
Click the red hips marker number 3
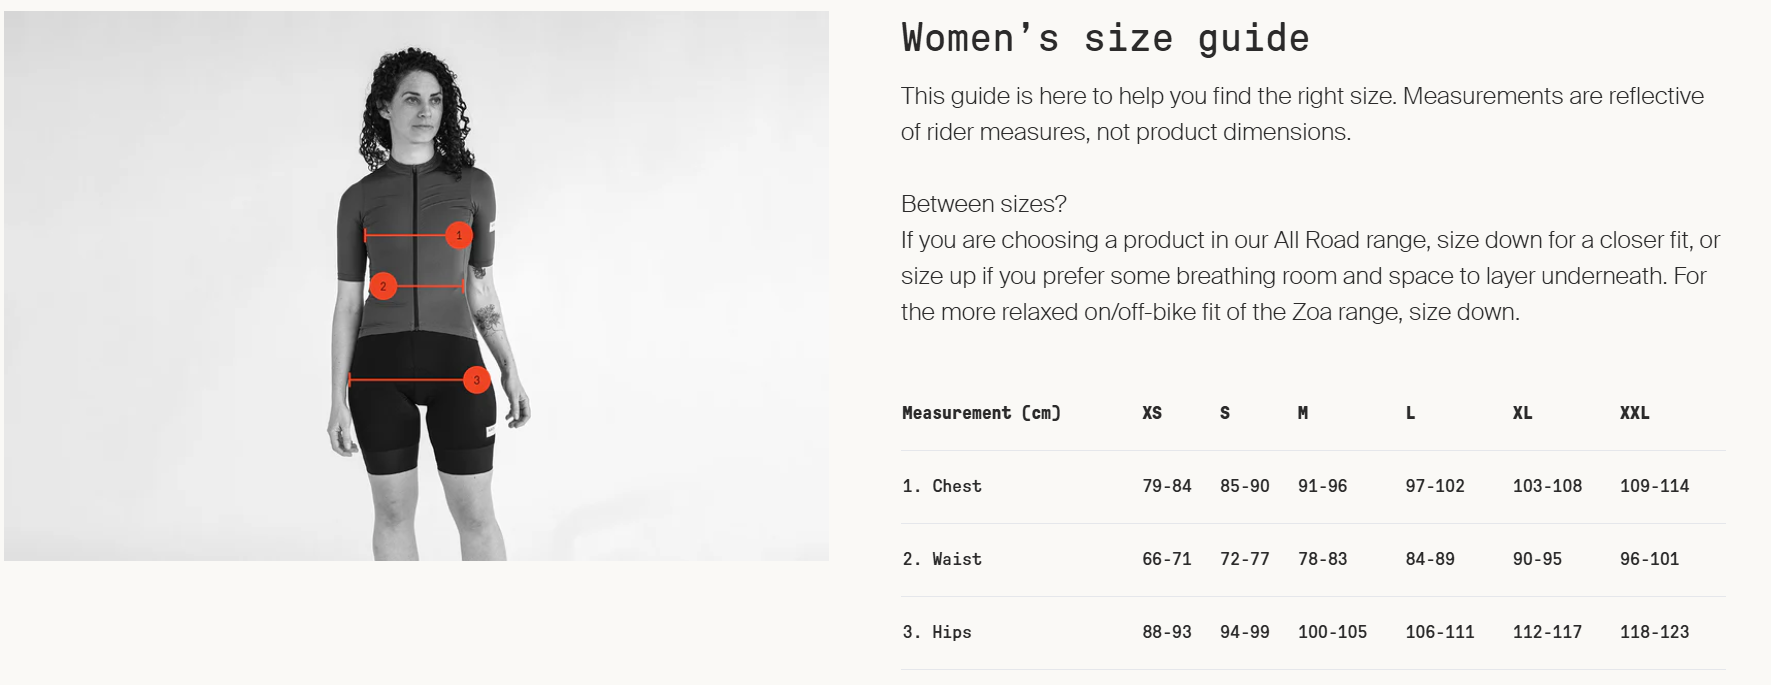click(477, 380)
